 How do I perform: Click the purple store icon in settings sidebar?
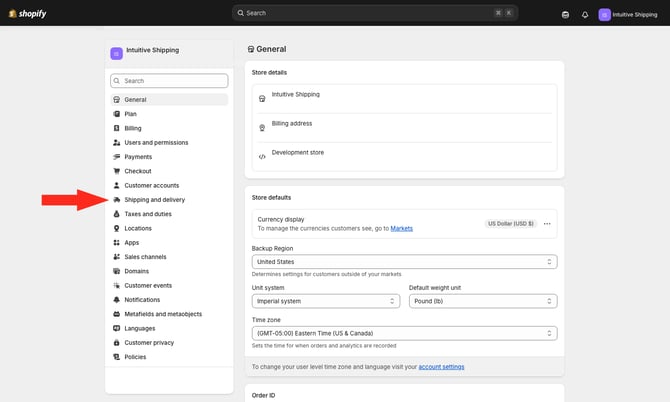pos(116,53)
